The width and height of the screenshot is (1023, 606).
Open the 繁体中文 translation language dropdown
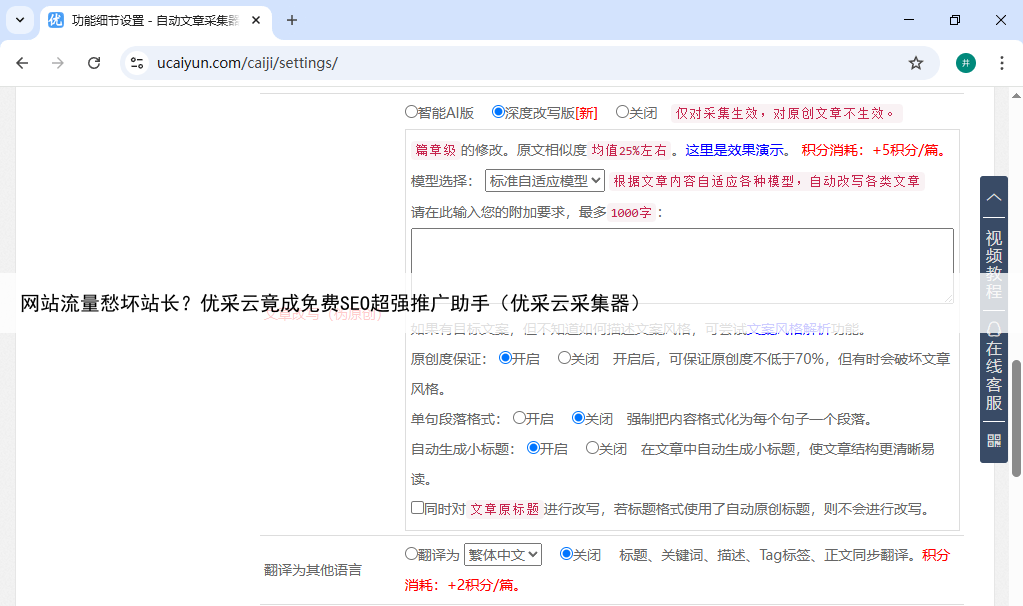tap(502, 554)
